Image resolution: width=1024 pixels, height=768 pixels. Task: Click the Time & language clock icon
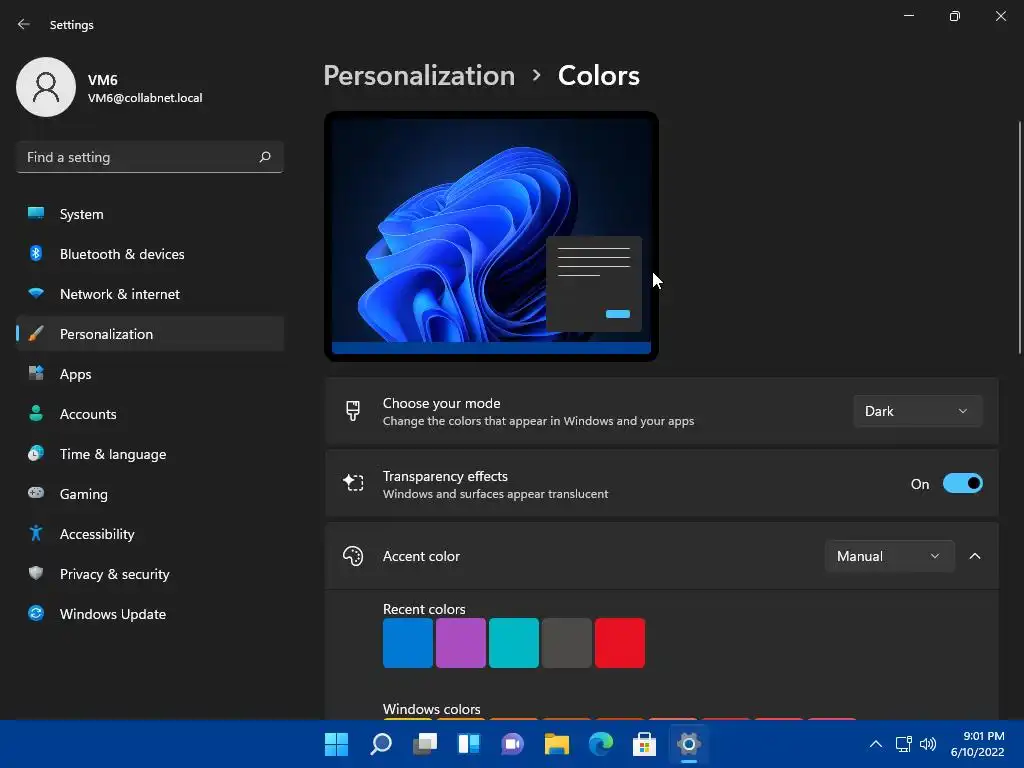(36, 453)
